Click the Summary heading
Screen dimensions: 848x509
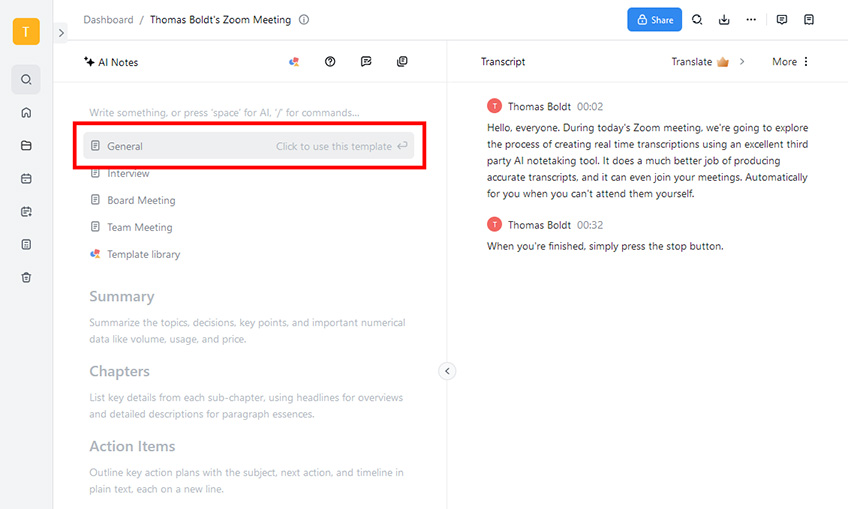(x=122, y=296)
